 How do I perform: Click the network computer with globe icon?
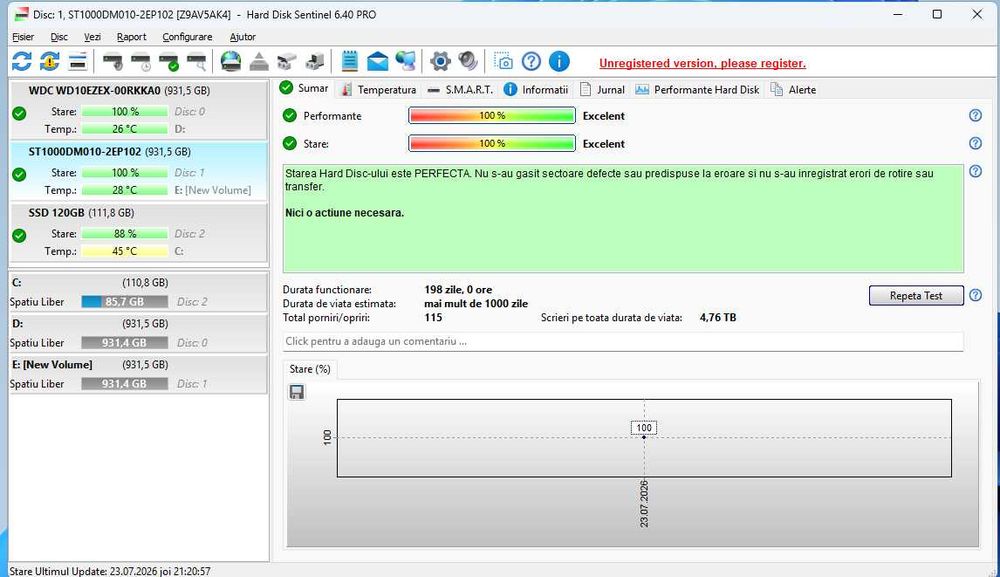406,62
